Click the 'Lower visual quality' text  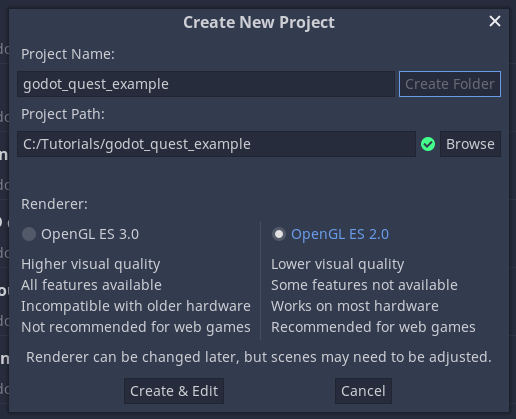(338, 264)
